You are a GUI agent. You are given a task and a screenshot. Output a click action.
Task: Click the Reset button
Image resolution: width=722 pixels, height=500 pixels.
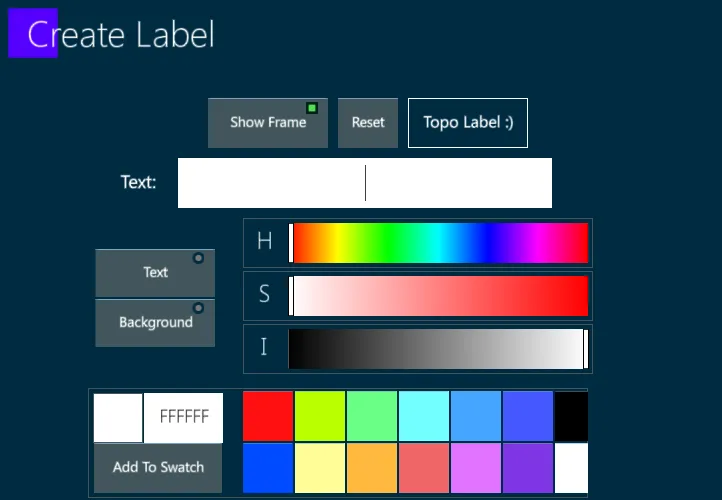(x=368, y=123)
